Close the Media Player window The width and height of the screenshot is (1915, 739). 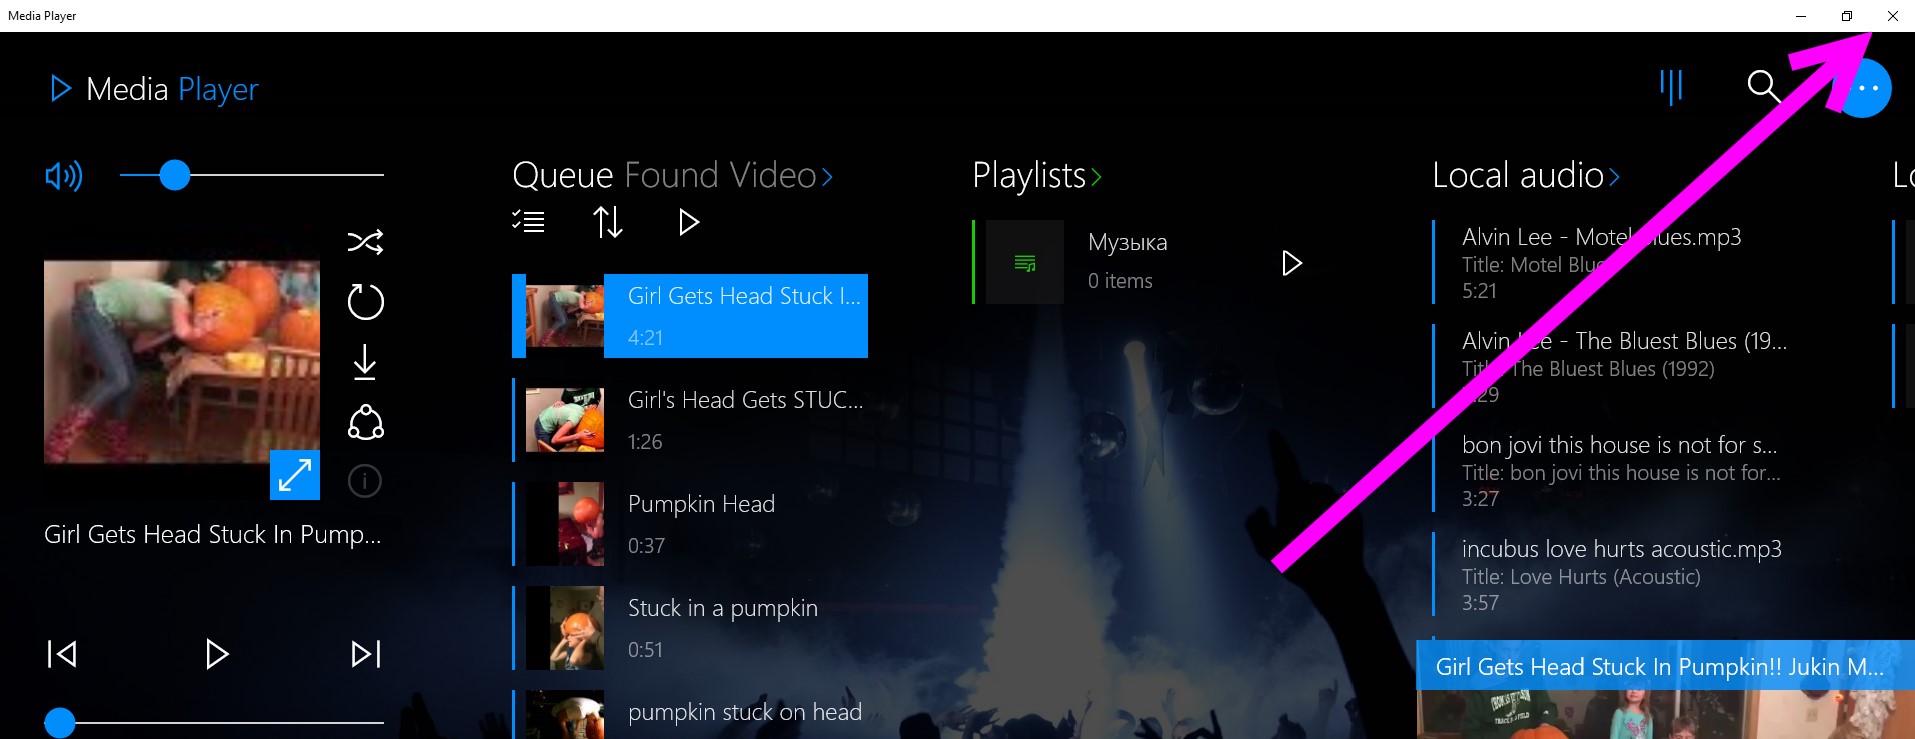coord(1893,16)
